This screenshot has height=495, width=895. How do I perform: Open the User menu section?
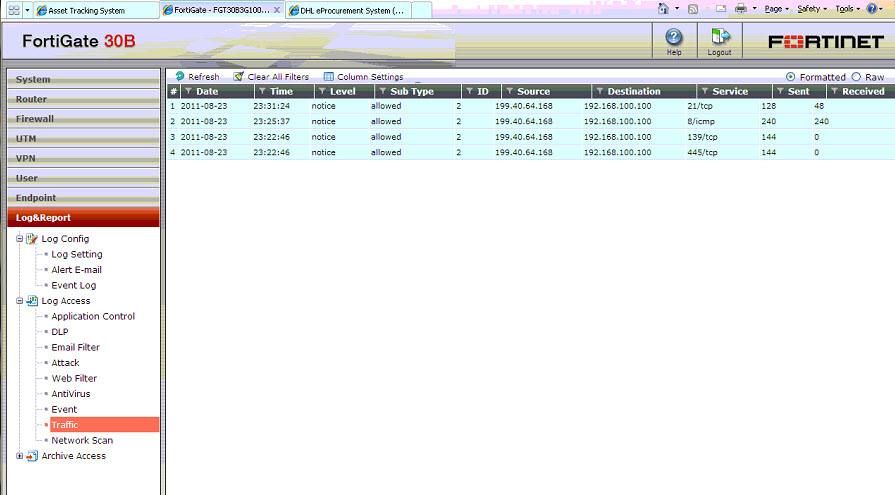[x=83, y=178]
